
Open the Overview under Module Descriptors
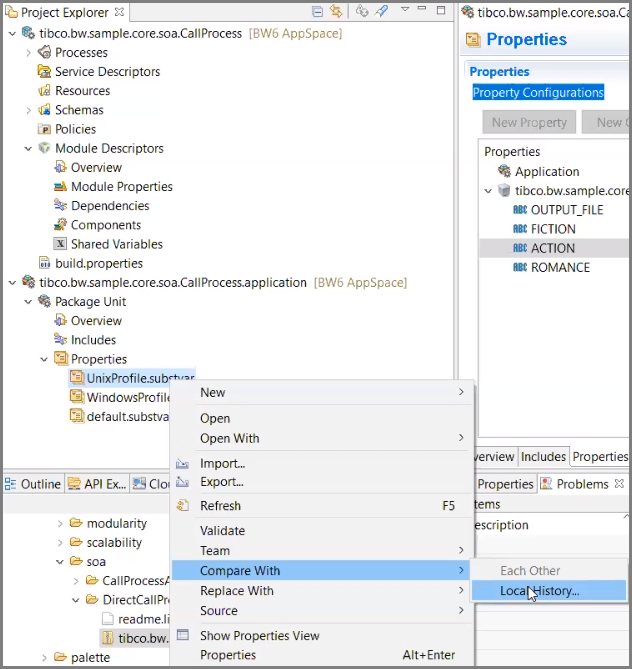pos(96,167)
